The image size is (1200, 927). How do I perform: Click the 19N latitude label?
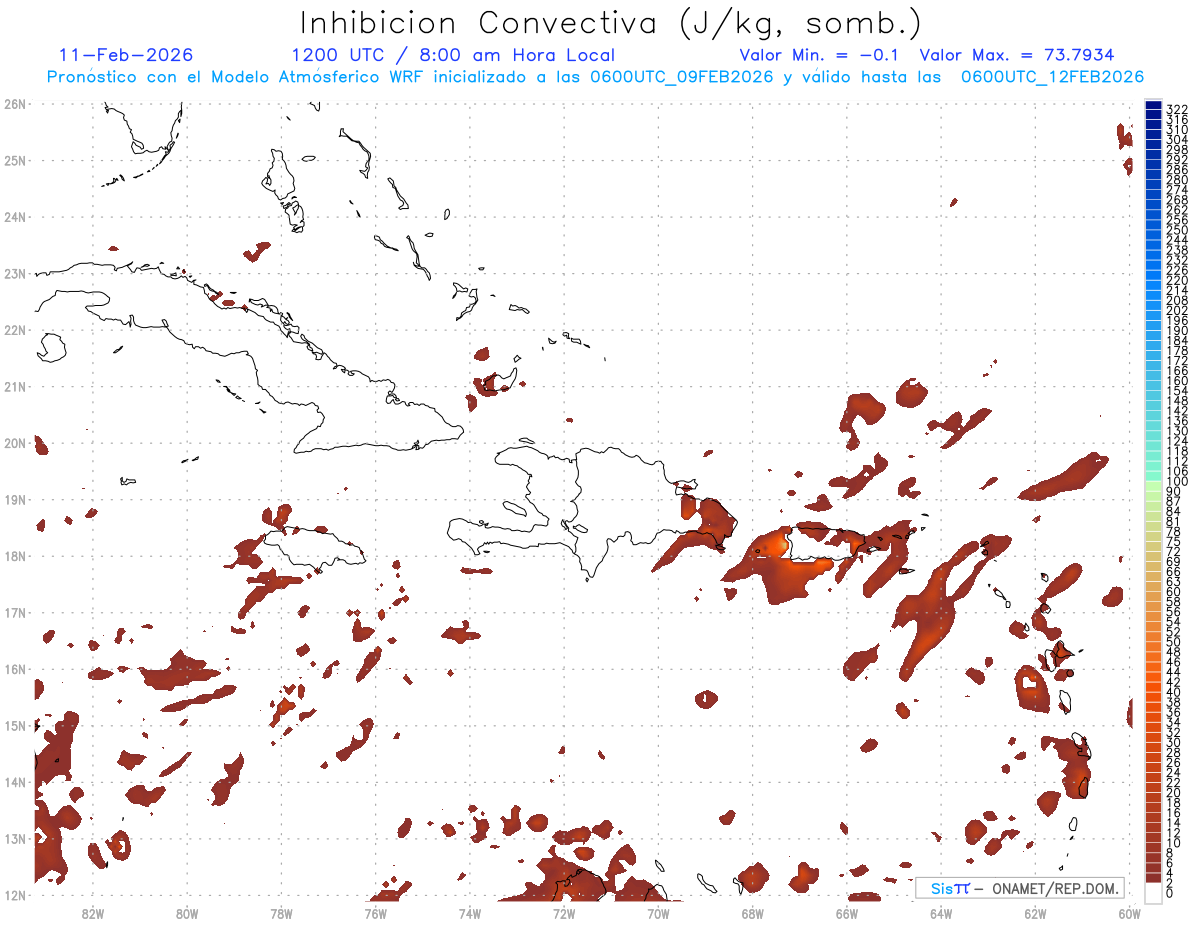coord(14,499)
